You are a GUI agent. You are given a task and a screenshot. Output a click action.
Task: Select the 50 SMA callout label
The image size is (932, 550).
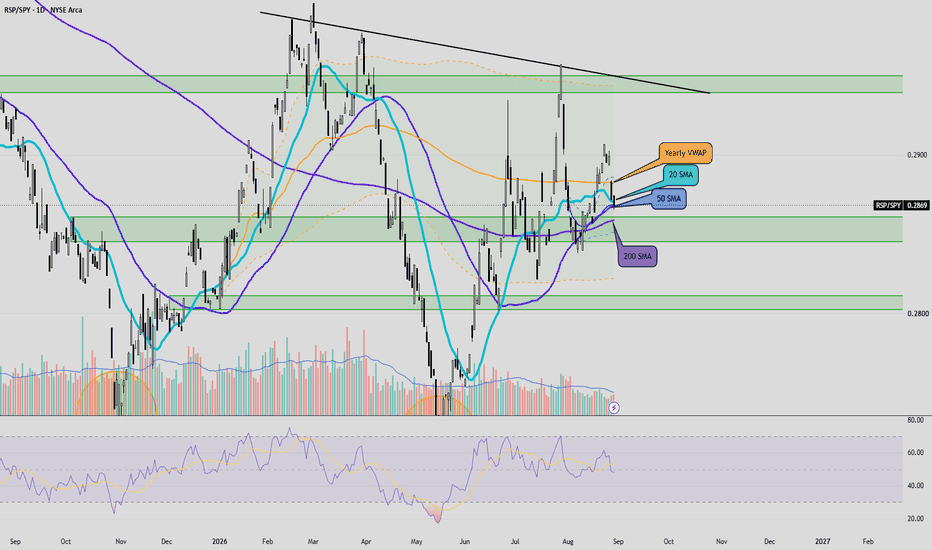(x=669, y=199)
